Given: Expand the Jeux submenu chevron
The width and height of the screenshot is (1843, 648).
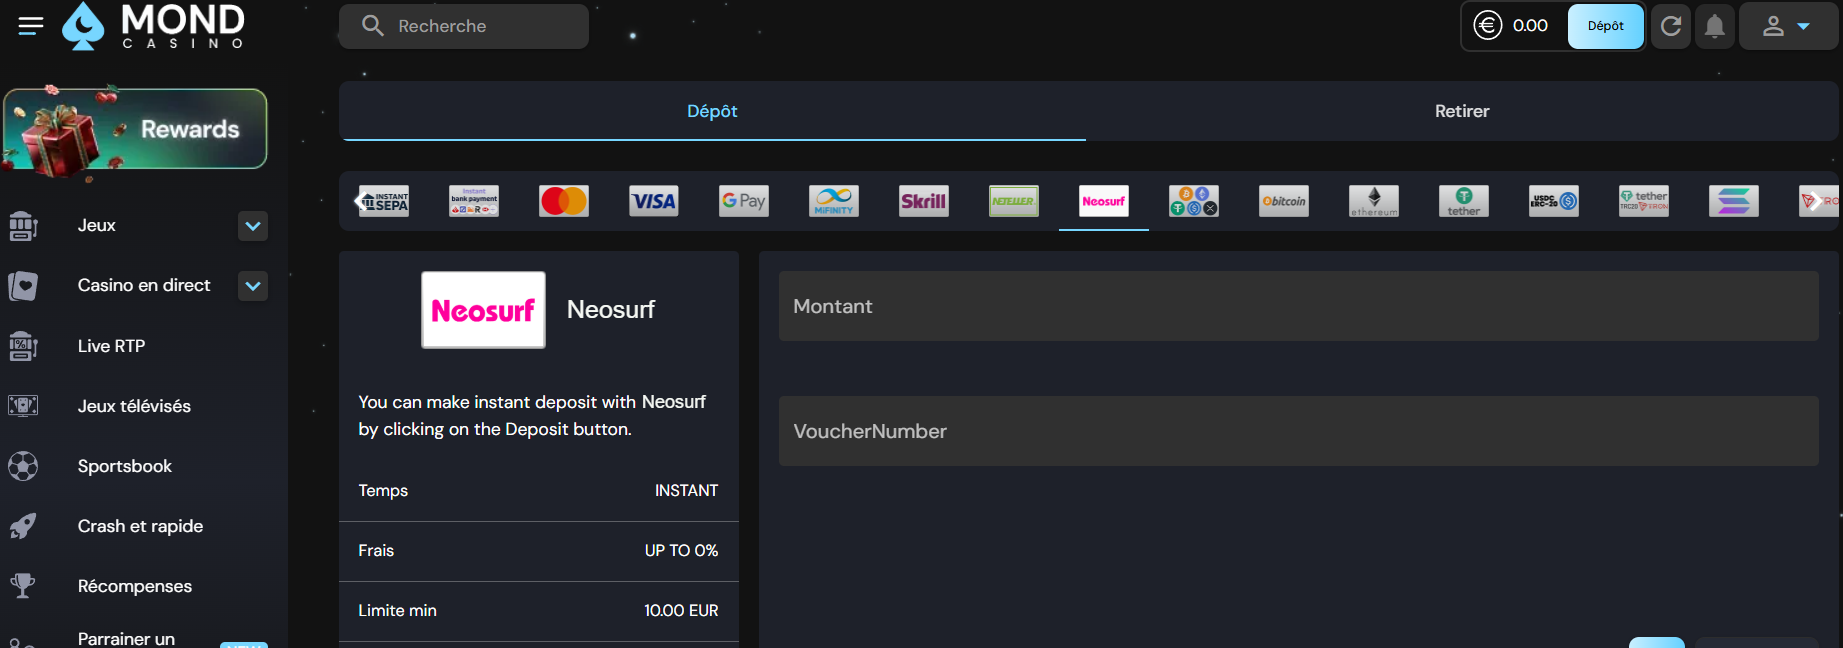Looking at the screenshot, I should pos(253,226).
